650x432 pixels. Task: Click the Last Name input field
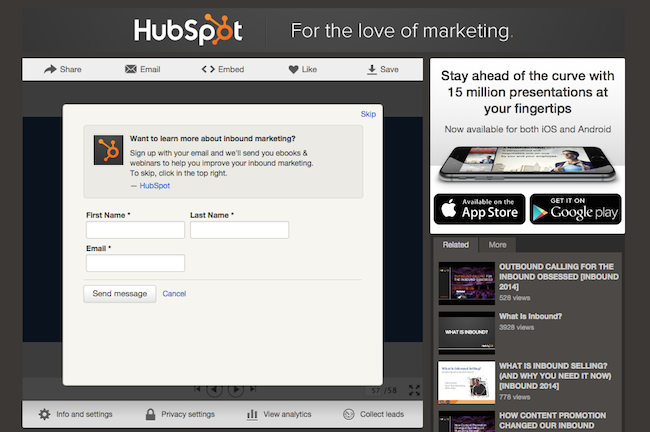(240, 230)
